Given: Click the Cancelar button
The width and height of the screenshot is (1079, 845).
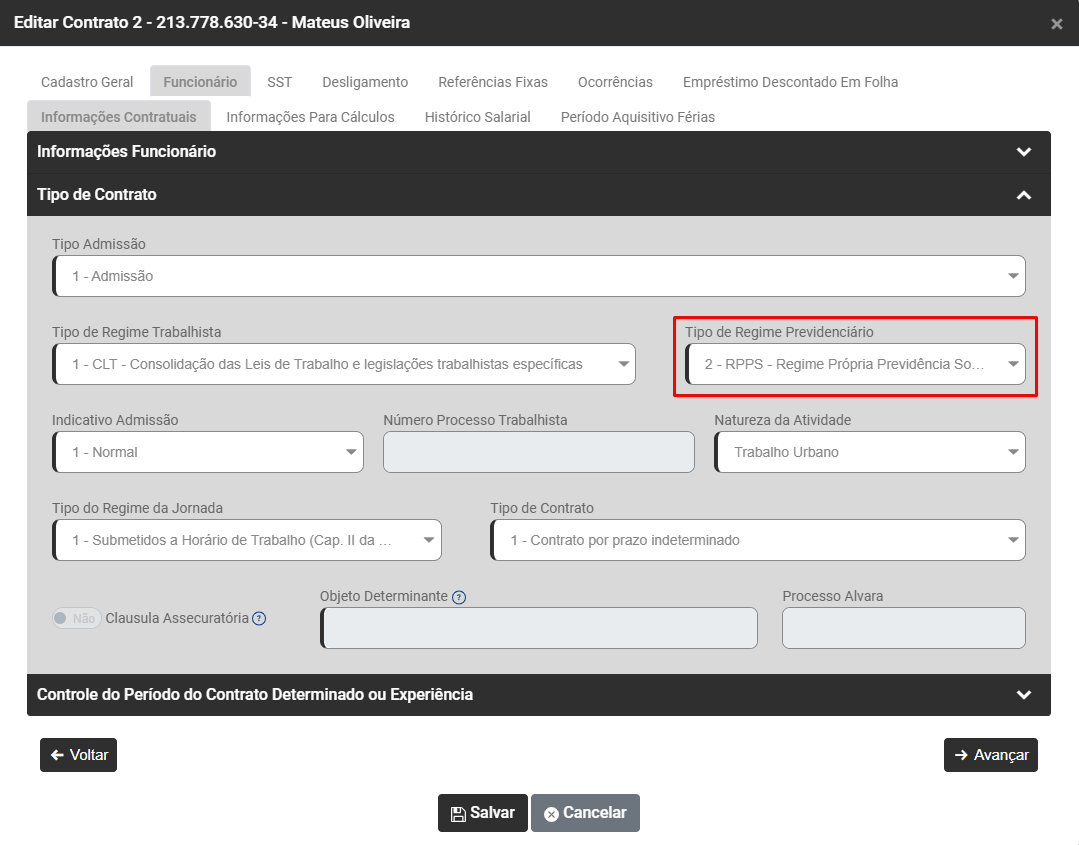Looking at the screenshot, I should click(x=585, y=813).
